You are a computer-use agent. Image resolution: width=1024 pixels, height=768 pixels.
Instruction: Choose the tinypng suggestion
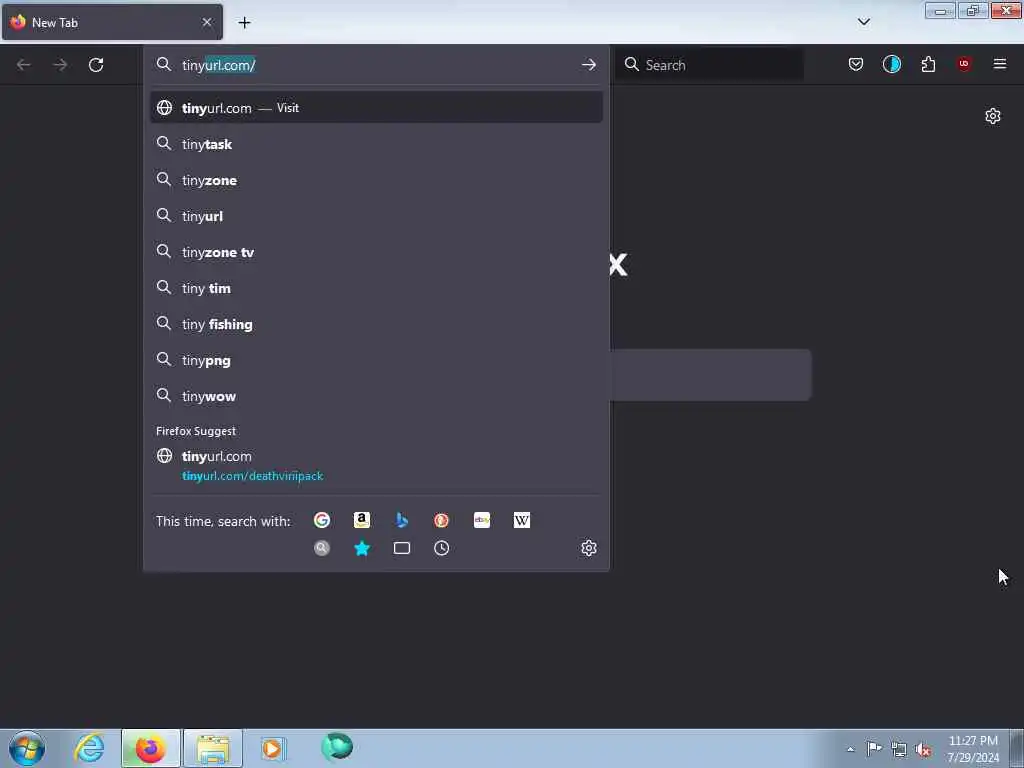(376, 360)
